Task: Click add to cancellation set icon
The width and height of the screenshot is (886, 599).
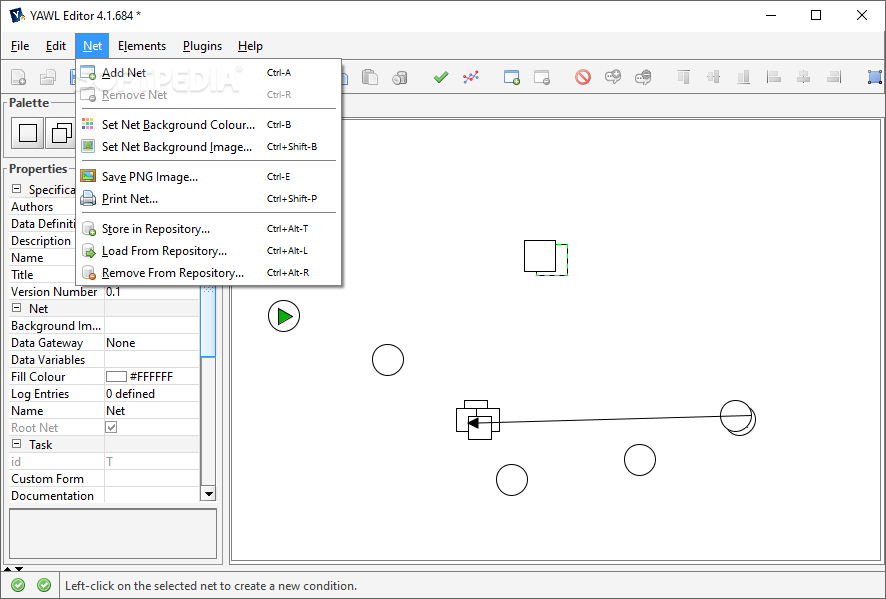Action: click(613, 77)
